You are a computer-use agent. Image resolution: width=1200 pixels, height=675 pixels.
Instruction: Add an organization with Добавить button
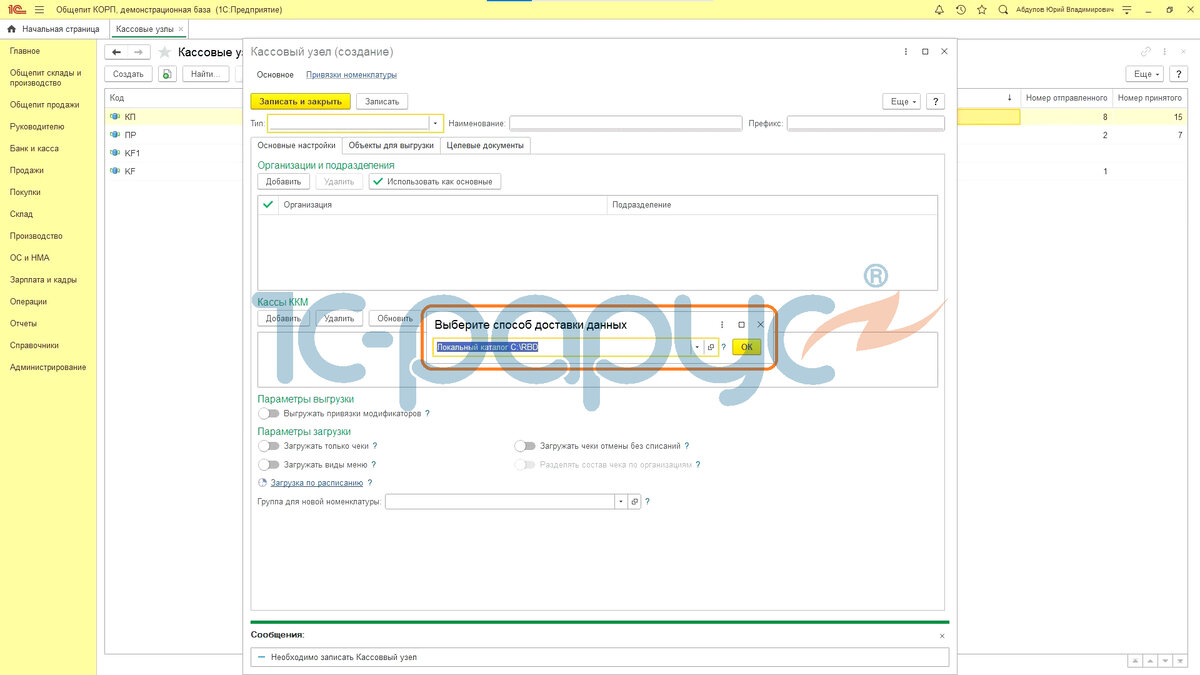point(283,181)
